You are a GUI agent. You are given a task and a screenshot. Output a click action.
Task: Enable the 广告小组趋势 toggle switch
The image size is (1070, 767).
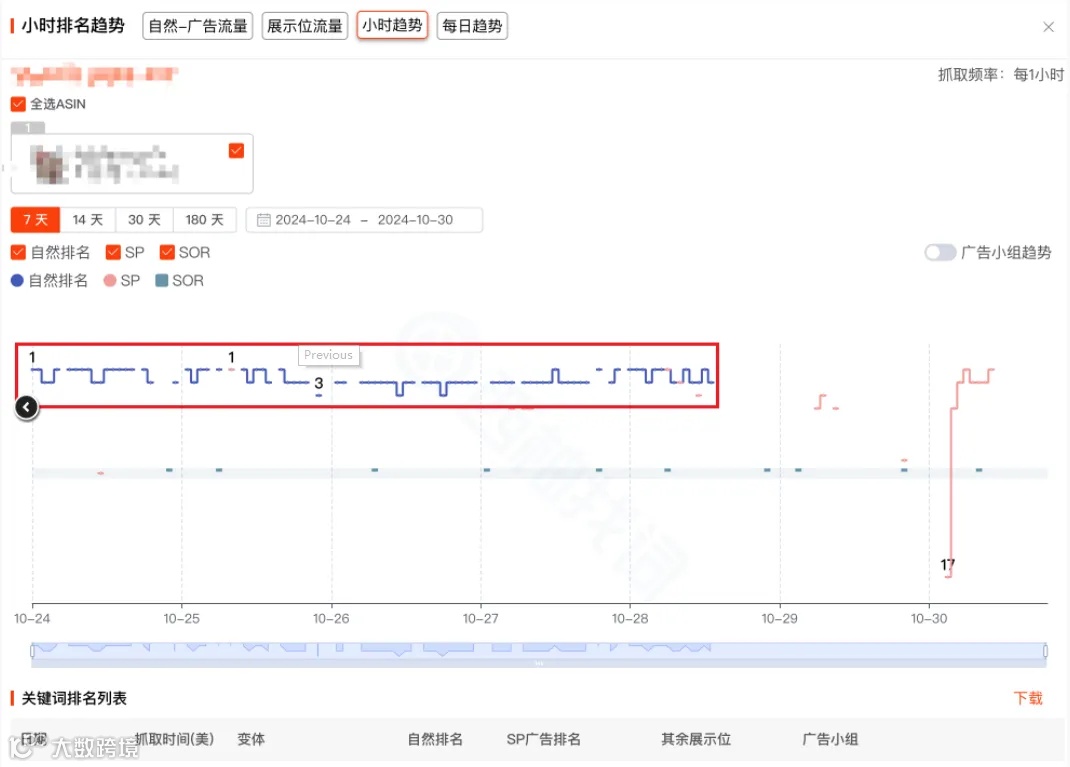tap(940, 252)
